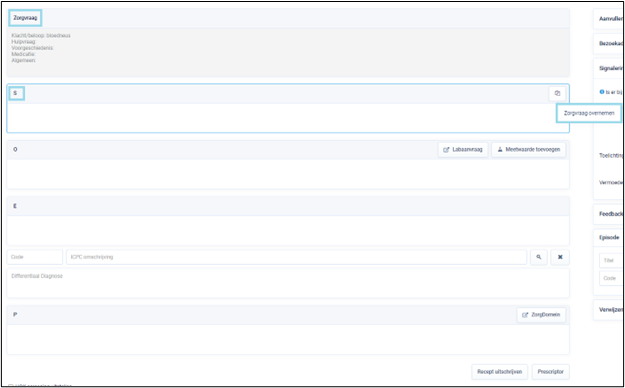The image size is (625, 388).
Task: Click the E section label
Action: point(15,206)
